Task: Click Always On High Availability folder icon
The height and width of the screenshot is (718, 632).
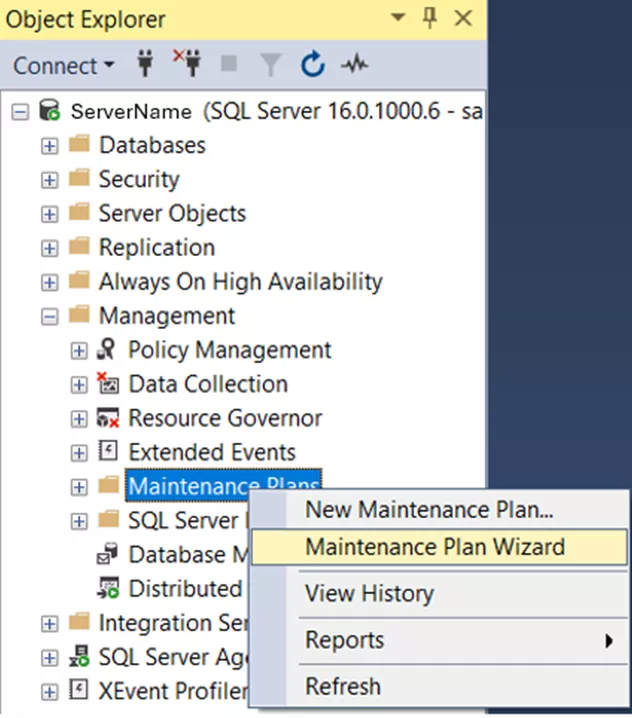Action: pos(79,280)
